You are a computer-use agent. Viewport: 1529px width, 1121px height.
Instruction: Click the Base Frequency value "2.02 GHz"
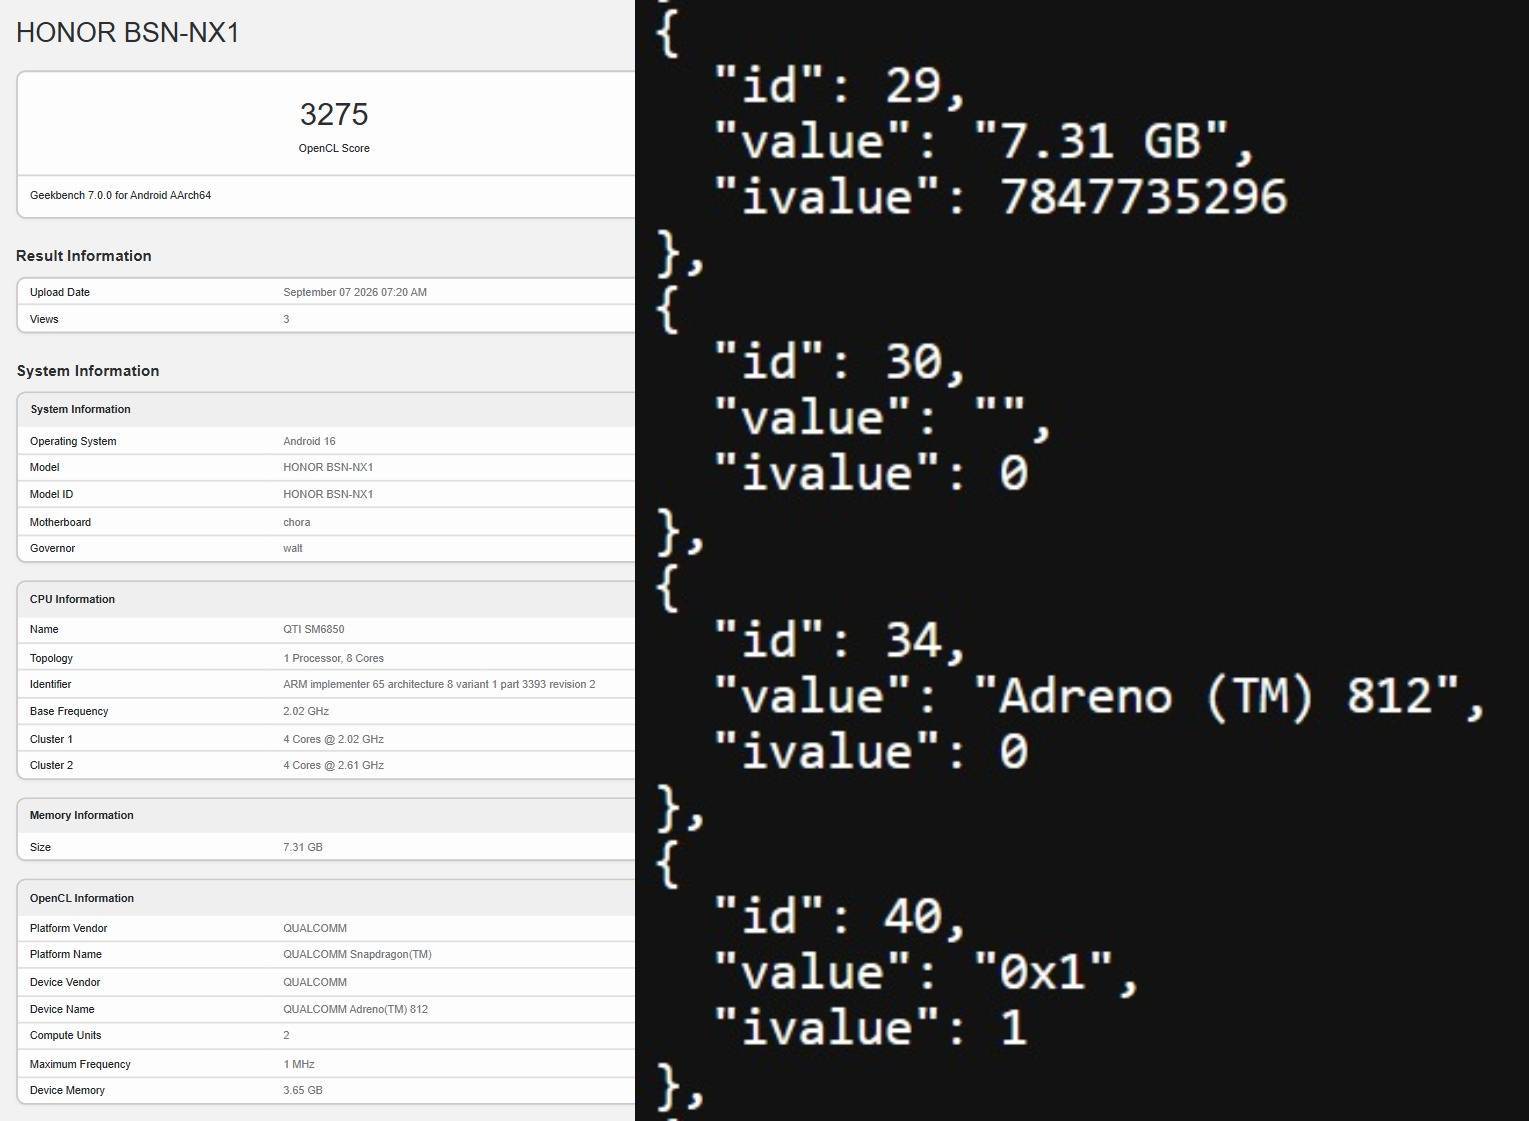pyautogui.click(x=306, y=711)
